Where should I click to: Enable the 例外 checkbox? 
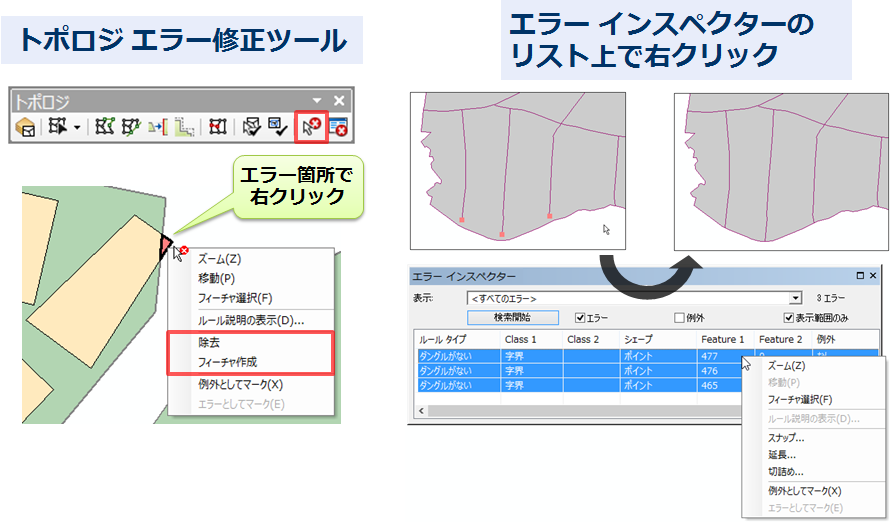pos(680,318)
